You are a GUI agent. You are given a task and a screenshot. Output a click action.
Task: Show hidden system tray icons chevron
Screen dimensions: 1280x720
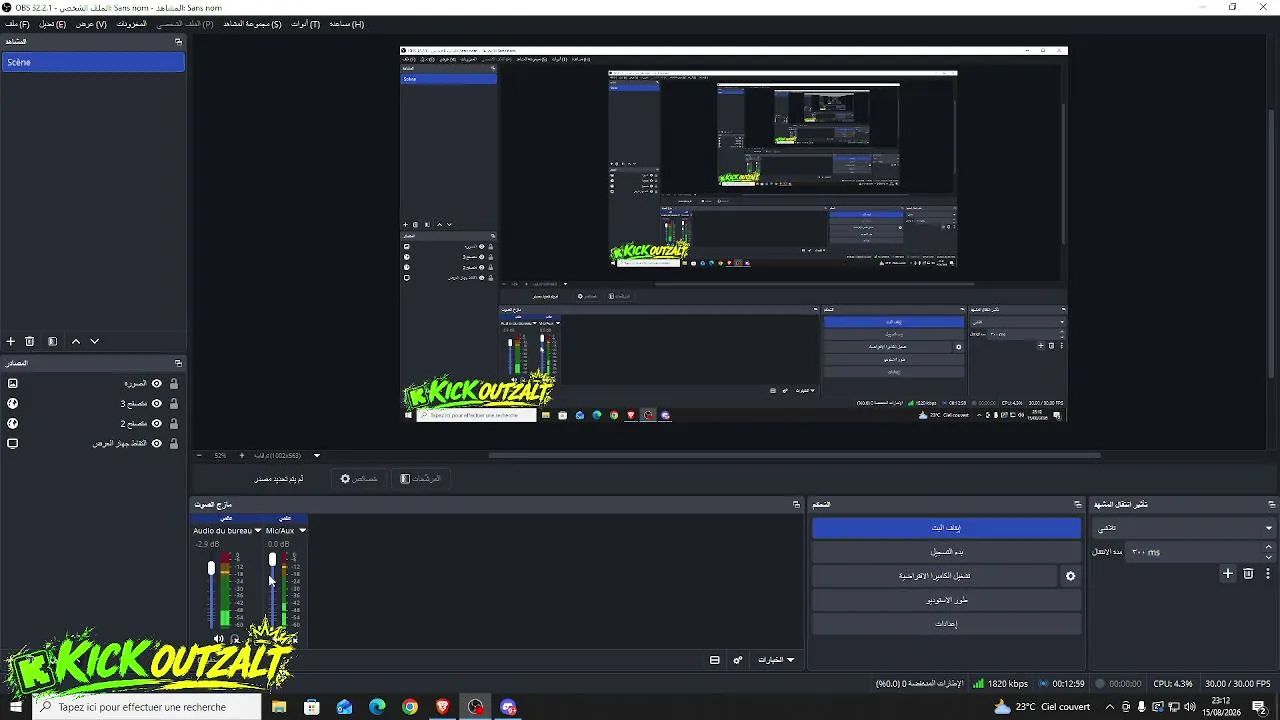point(1110,707)
